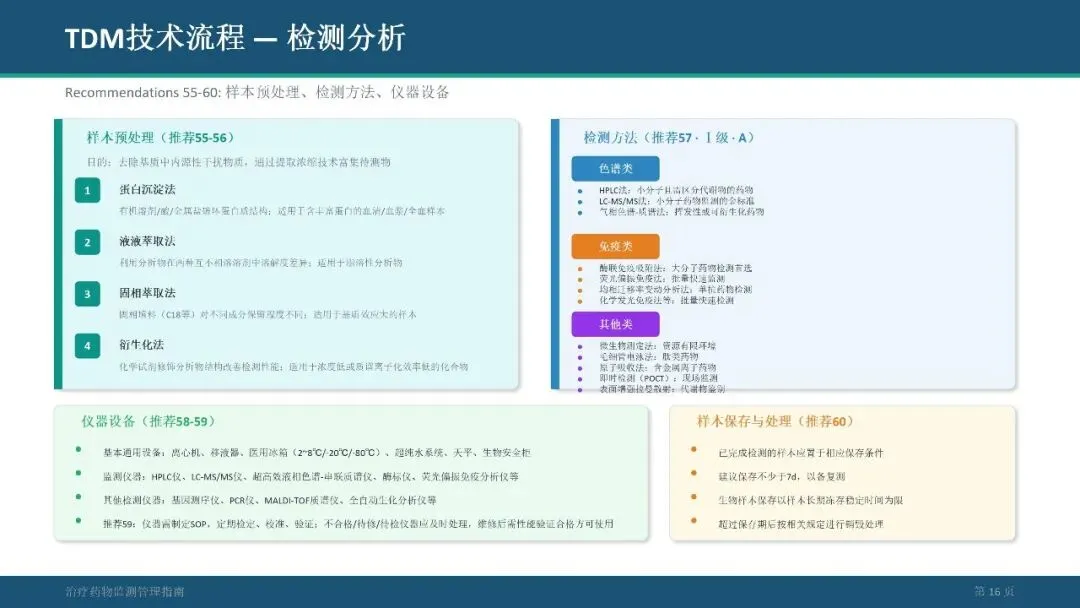
Task: Click the heading 衍生化法
Action: point(141,344)
